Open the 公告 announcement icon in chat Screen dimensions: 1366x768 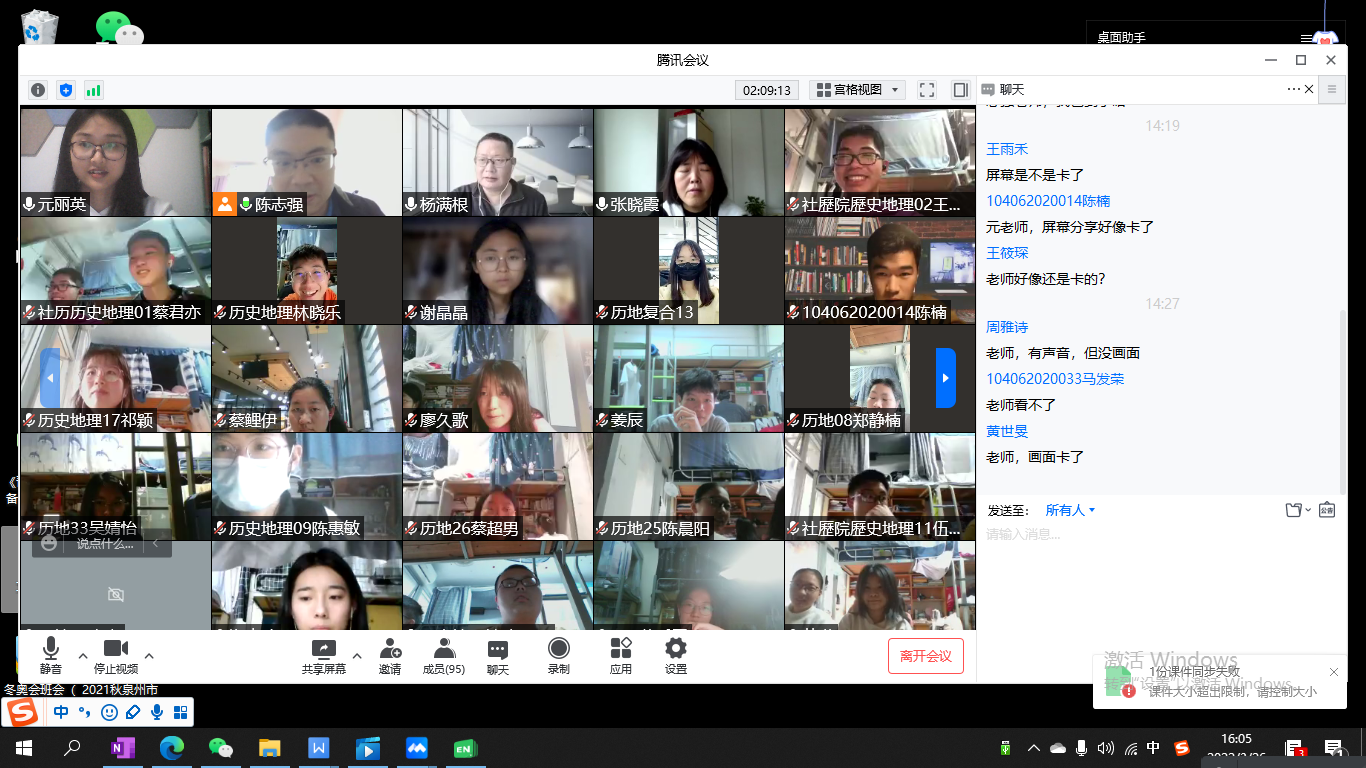click(1327, 510)
